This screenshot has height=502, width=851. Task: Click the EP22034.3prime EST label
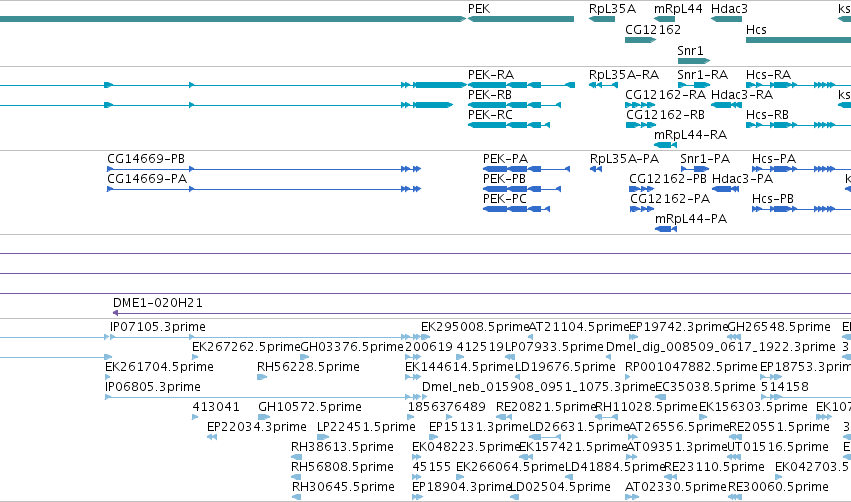click(257, 427)
